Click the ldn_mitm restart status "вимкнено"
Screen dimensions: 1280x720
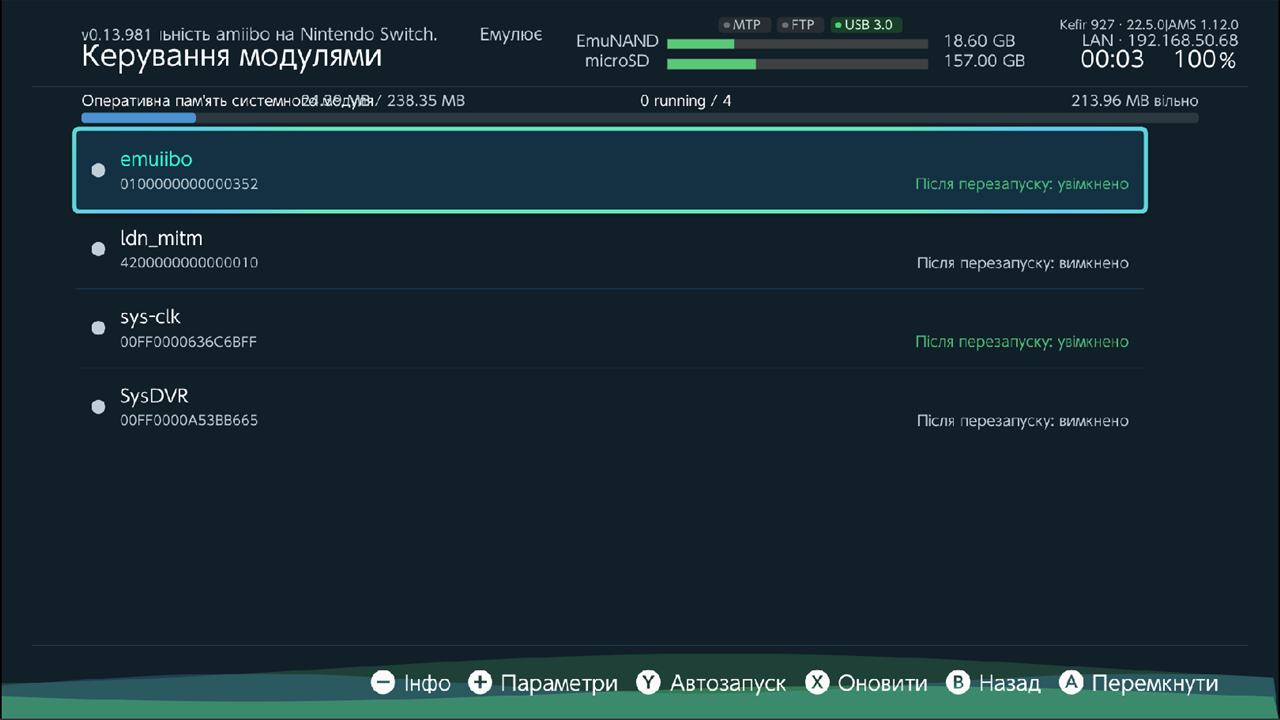click(x=1095, y=263)
